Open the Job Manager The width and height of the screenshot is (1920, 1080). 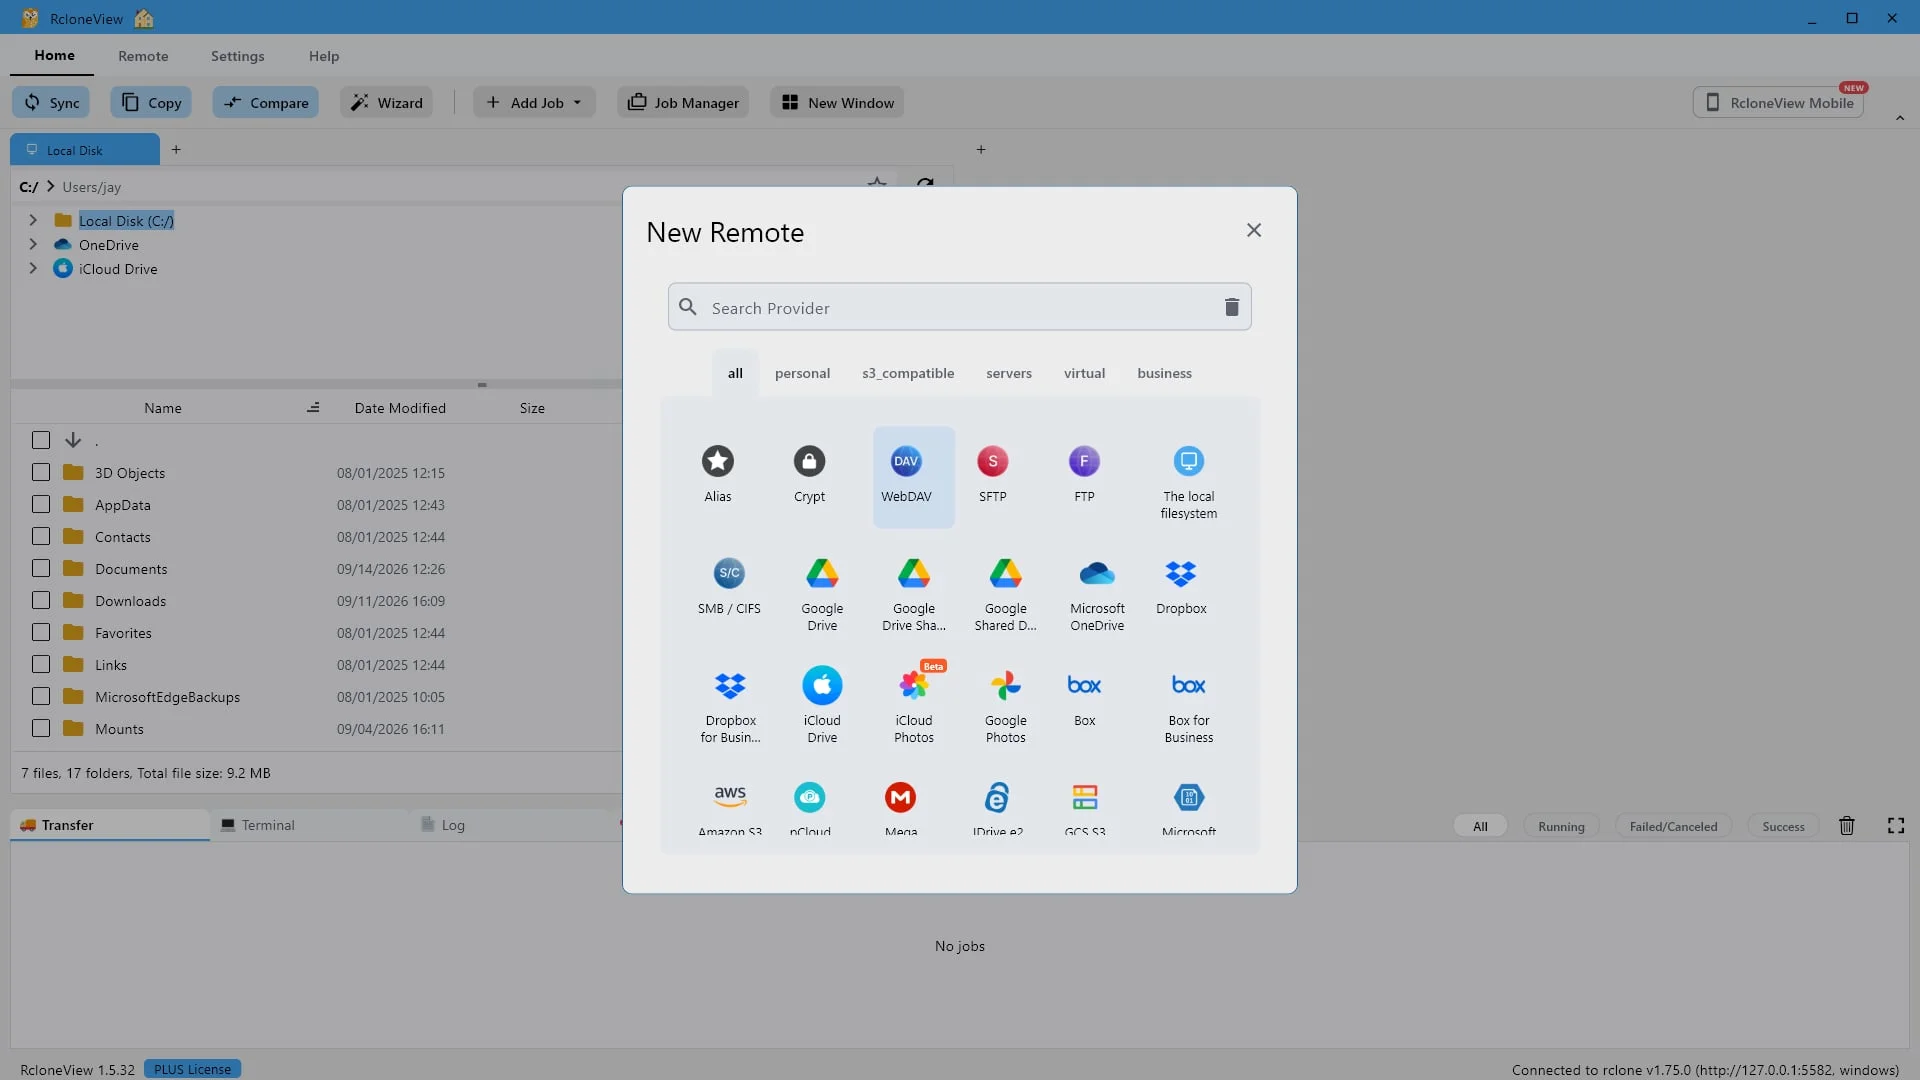pyautogui.click(x=683, y=102)
